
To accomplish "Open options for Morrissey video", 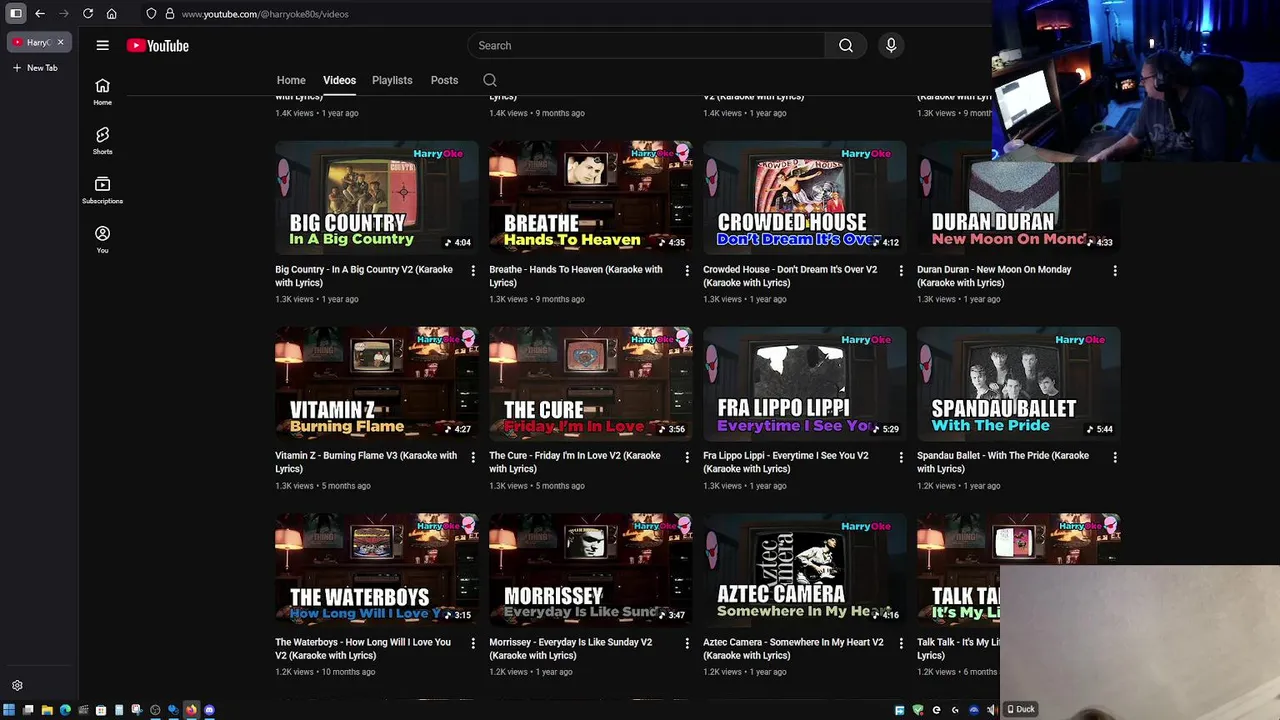I will tap(687, 644).
